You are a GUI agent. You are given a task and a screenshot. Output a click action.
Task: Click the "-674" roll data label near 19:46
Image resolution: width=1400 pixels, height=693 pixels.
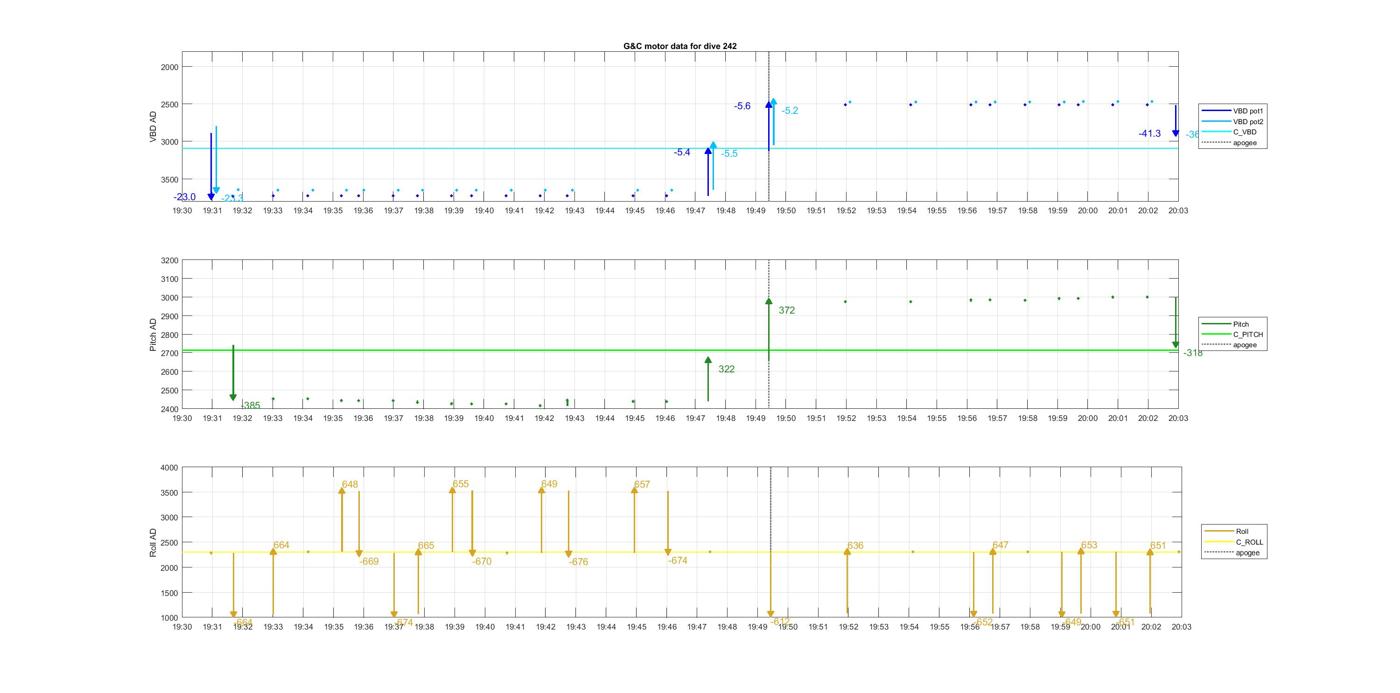[677, 561]
